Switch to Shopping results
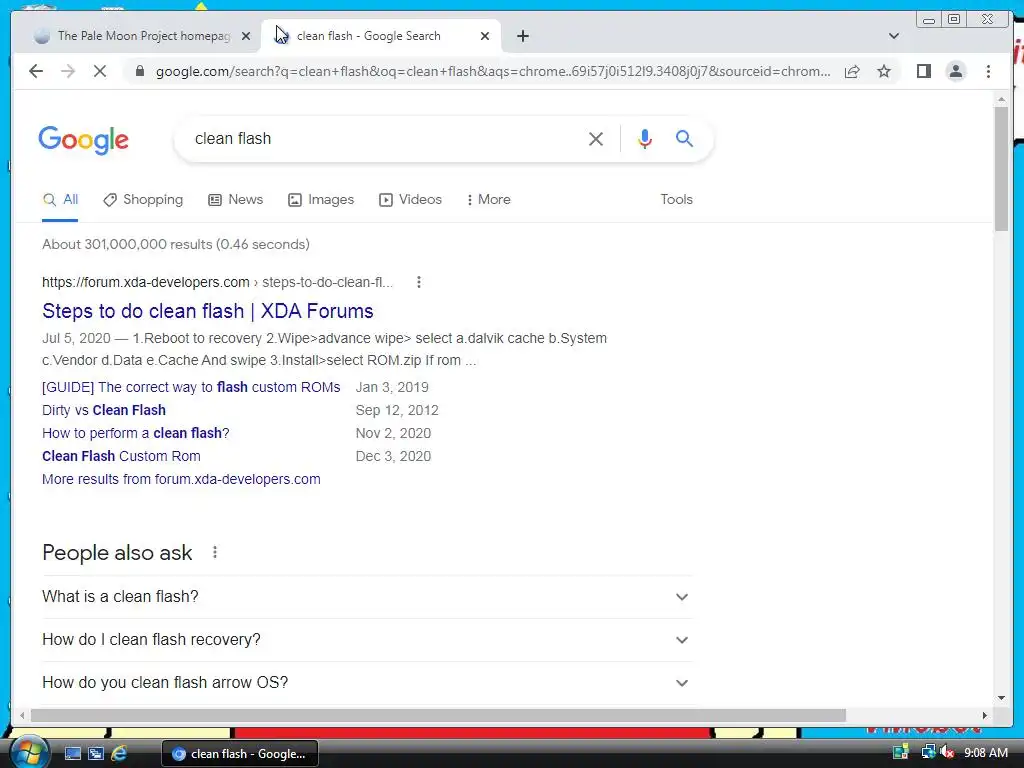 click(143, 200)
